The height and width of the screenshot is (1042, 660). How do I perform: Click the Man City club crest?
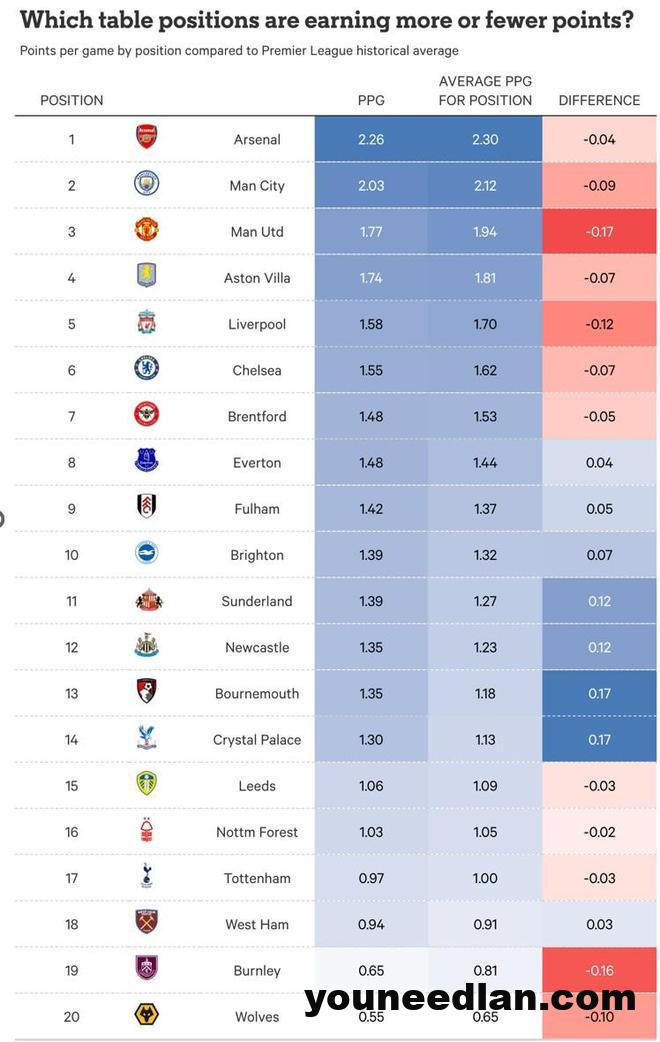pos(147,184)
